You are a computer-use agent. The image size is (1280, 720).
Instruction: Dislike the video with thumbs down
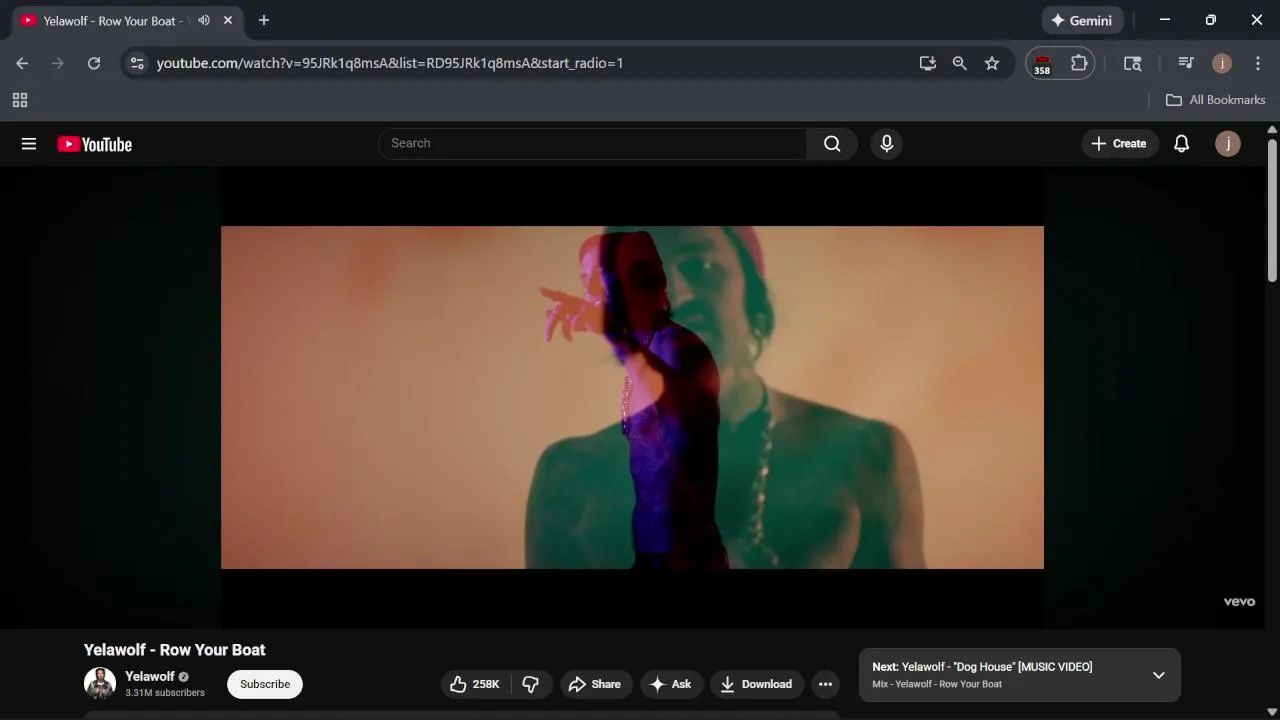click(x=531, y=684)
